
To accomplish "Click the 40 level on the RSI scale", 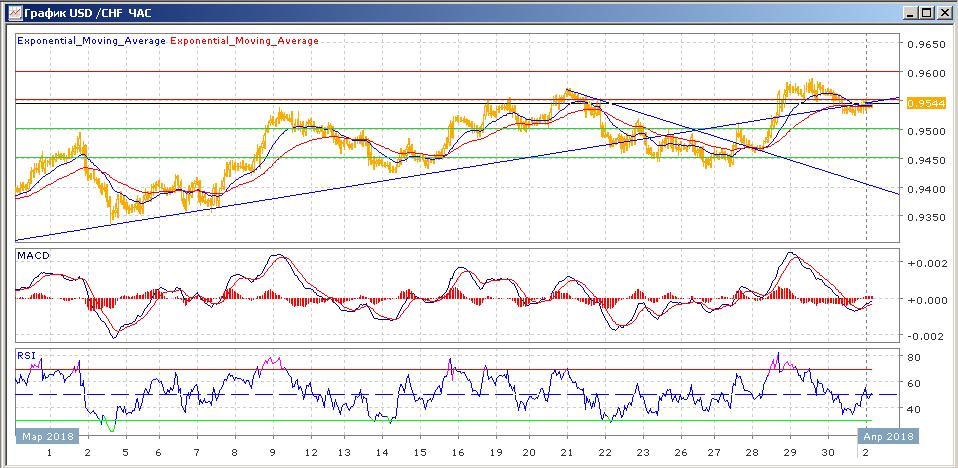I will (x=915, y=409).
